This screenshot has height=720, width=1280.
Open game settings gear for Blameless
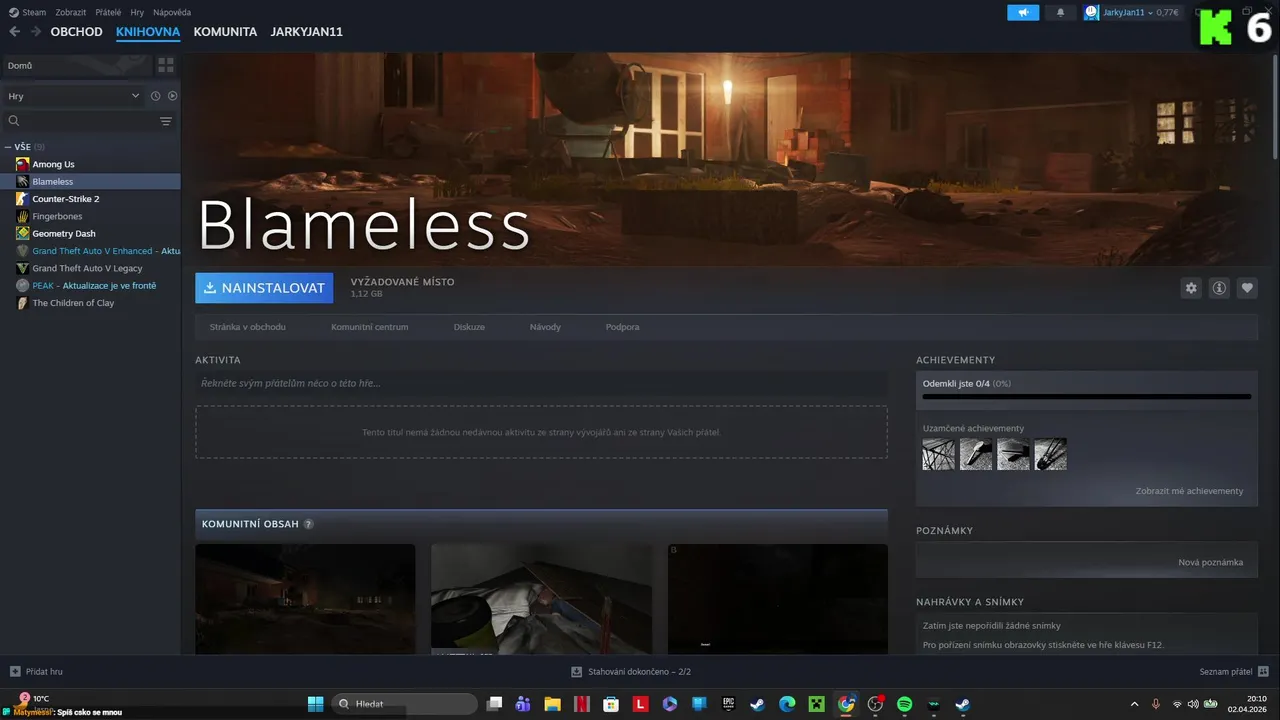[1191, 288]
